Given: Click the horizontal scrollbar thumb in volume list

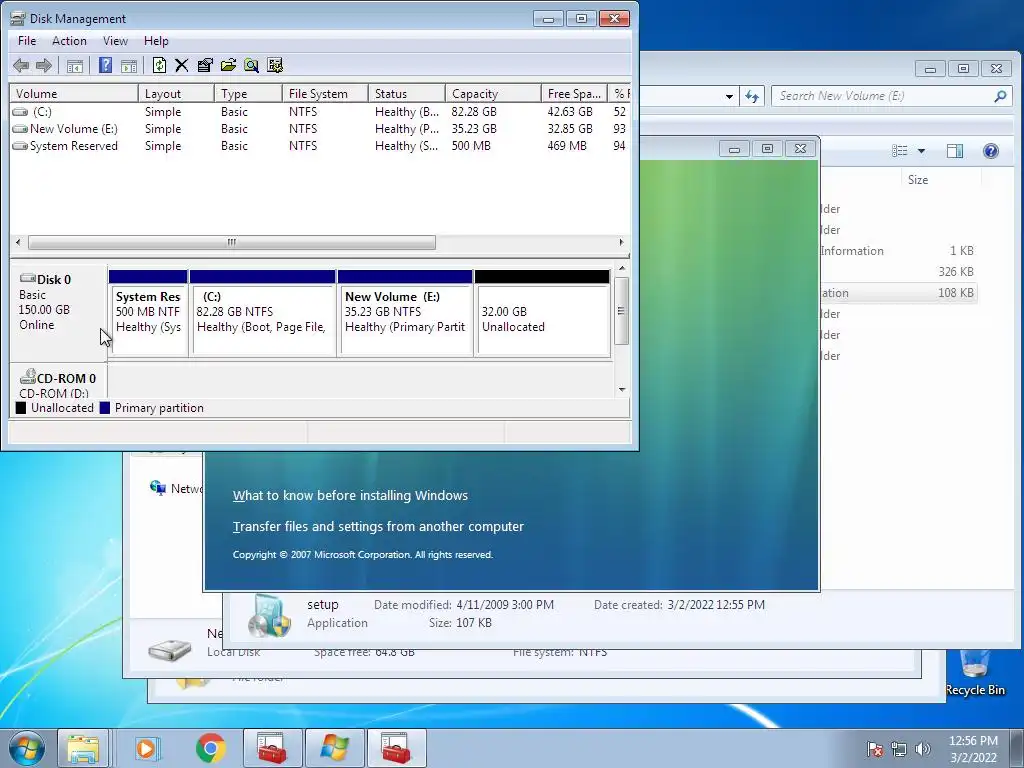Looking at the screenshot, I should pos(232,242).
